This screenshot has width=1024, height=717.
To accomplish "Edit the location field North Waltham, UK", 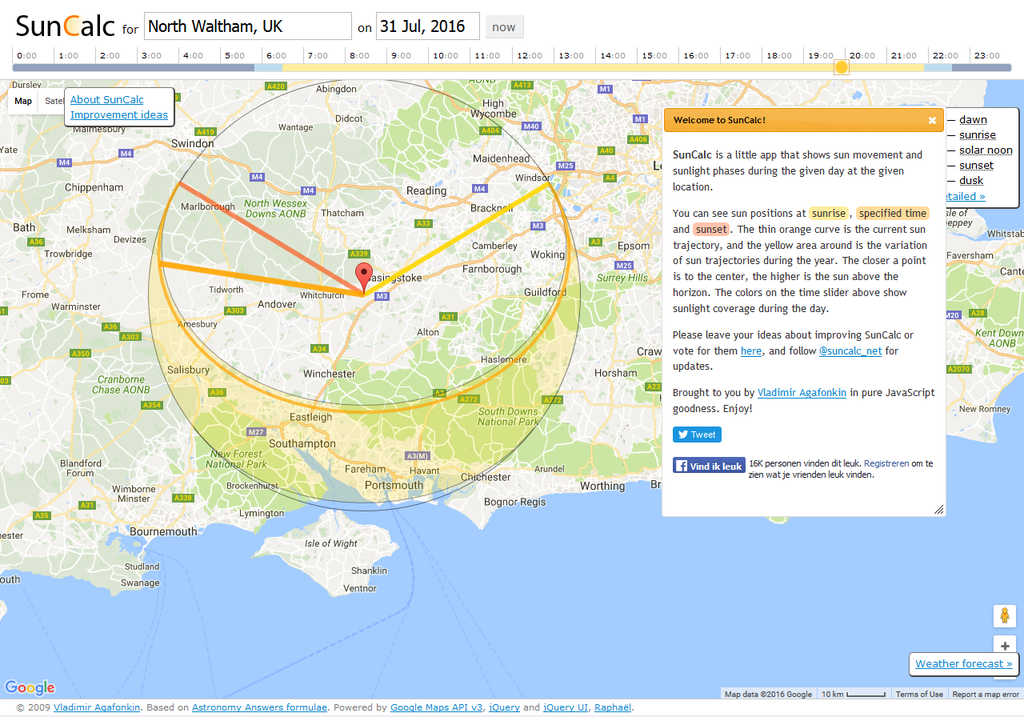I will tap(248, 27).
